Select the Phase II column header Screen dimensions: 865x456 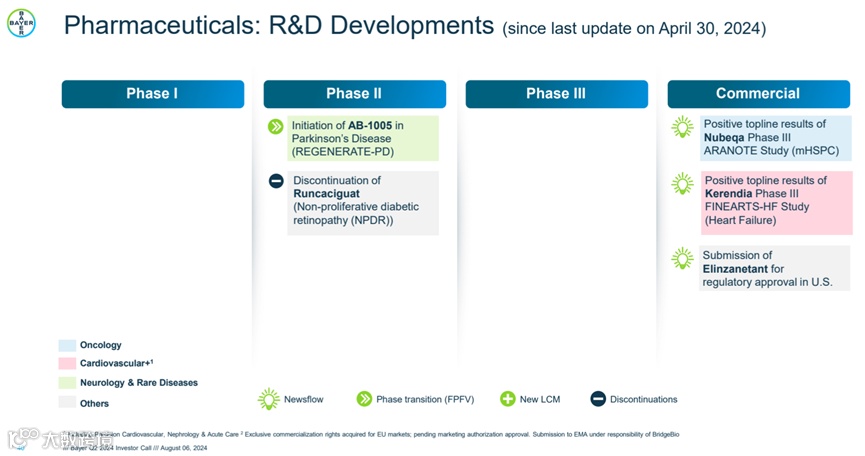coord(355,94)
